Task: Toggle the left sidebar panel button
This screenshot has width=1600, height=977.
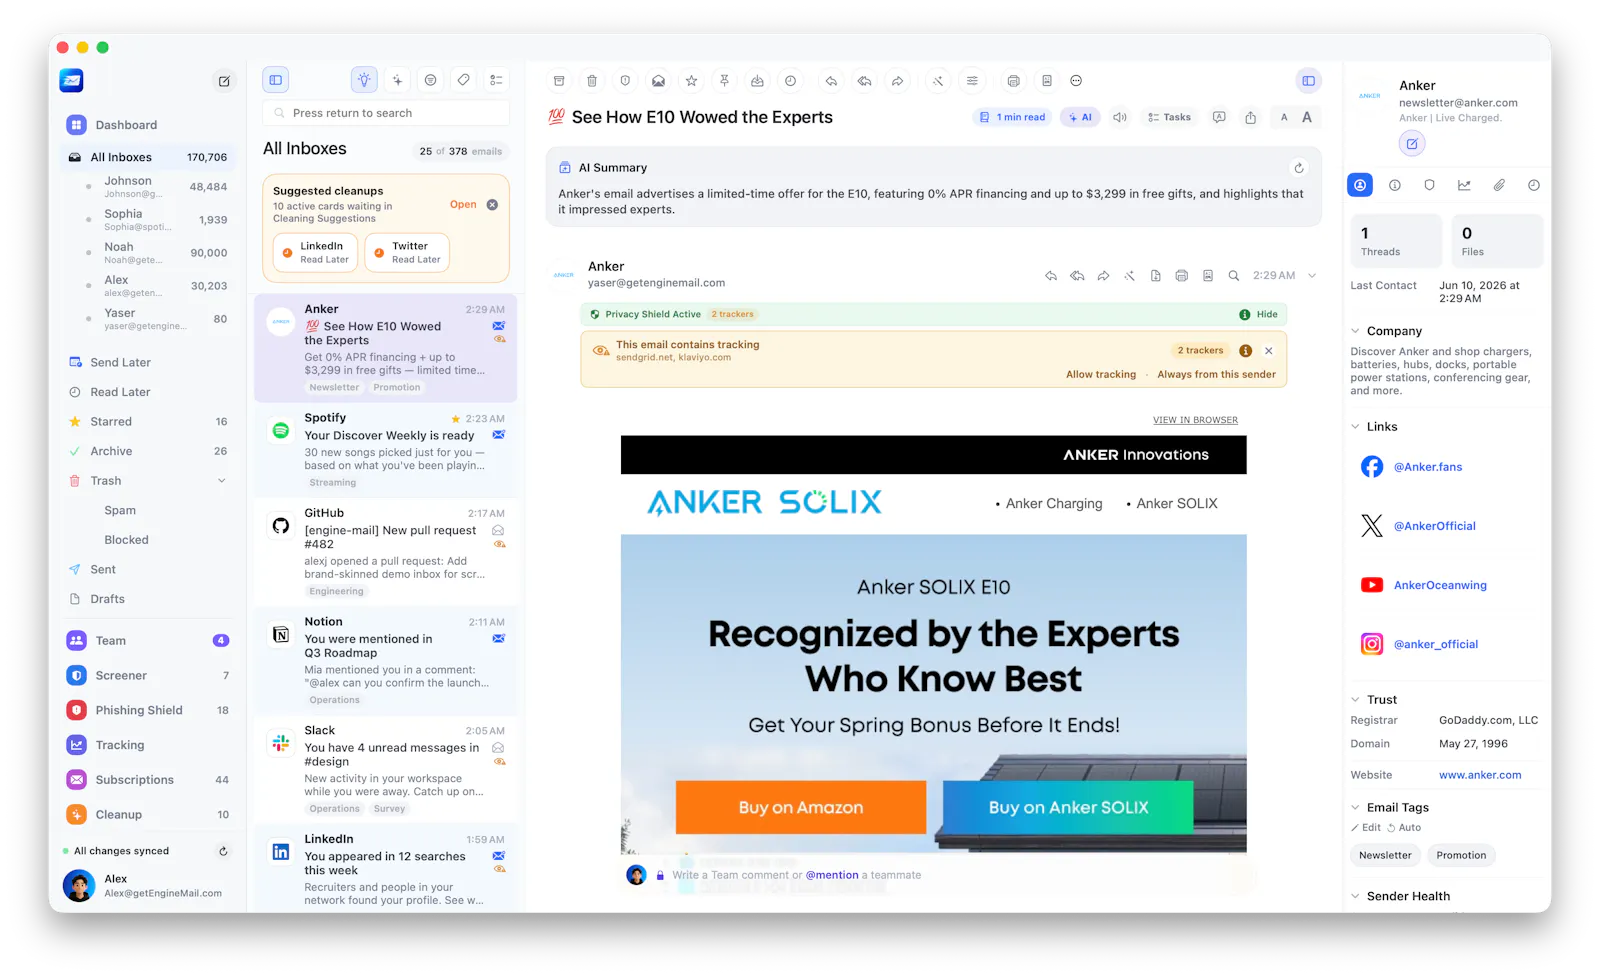Action: coord(276,80)
